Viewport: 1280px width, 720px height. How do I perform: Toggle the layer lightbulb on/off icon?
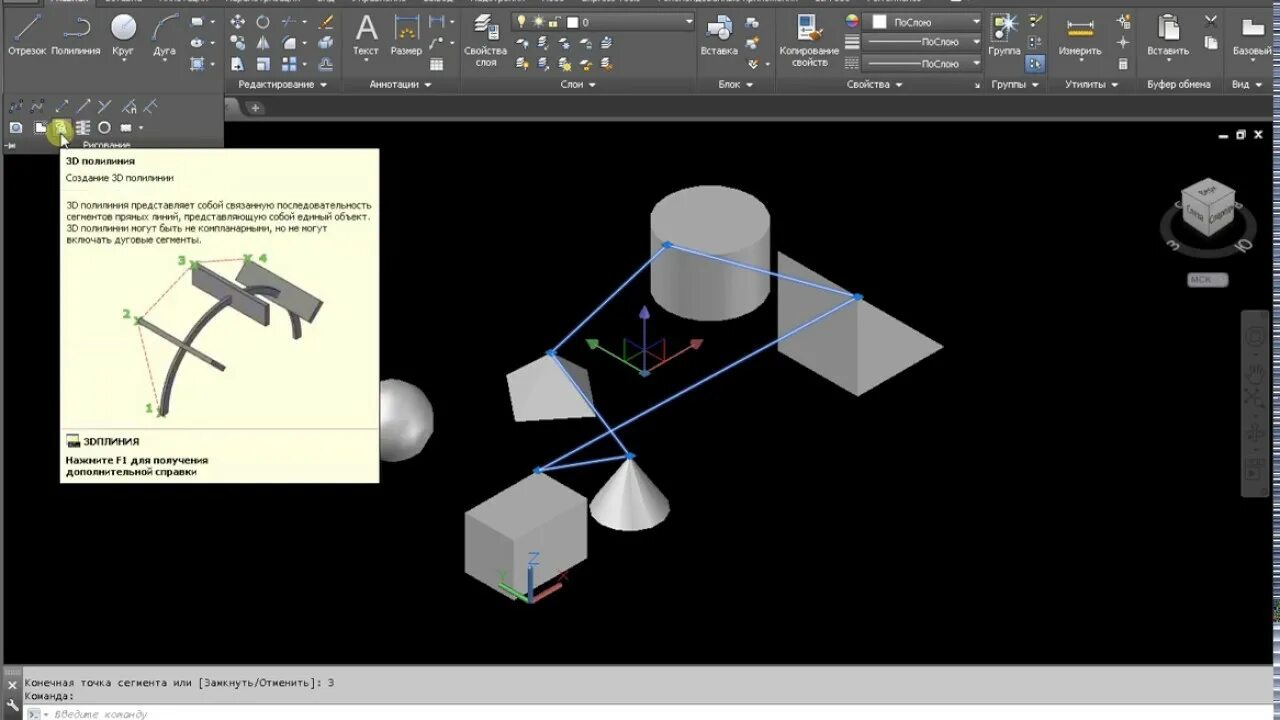[x=521, y=21]
